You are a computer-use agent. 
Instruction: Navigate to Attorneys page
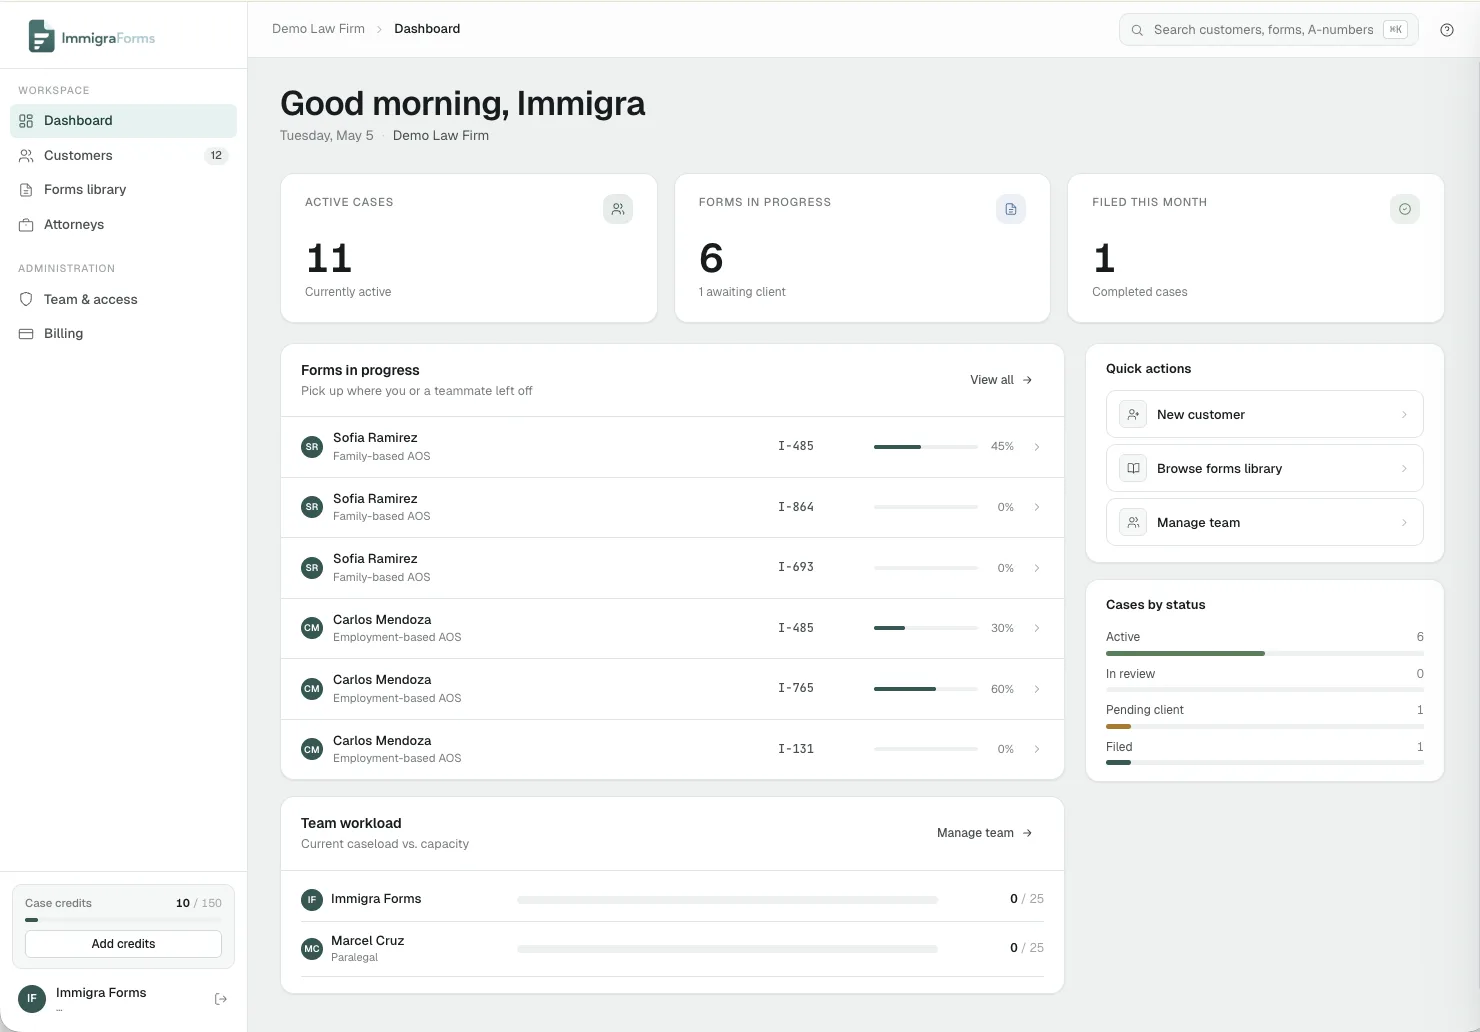123,225
